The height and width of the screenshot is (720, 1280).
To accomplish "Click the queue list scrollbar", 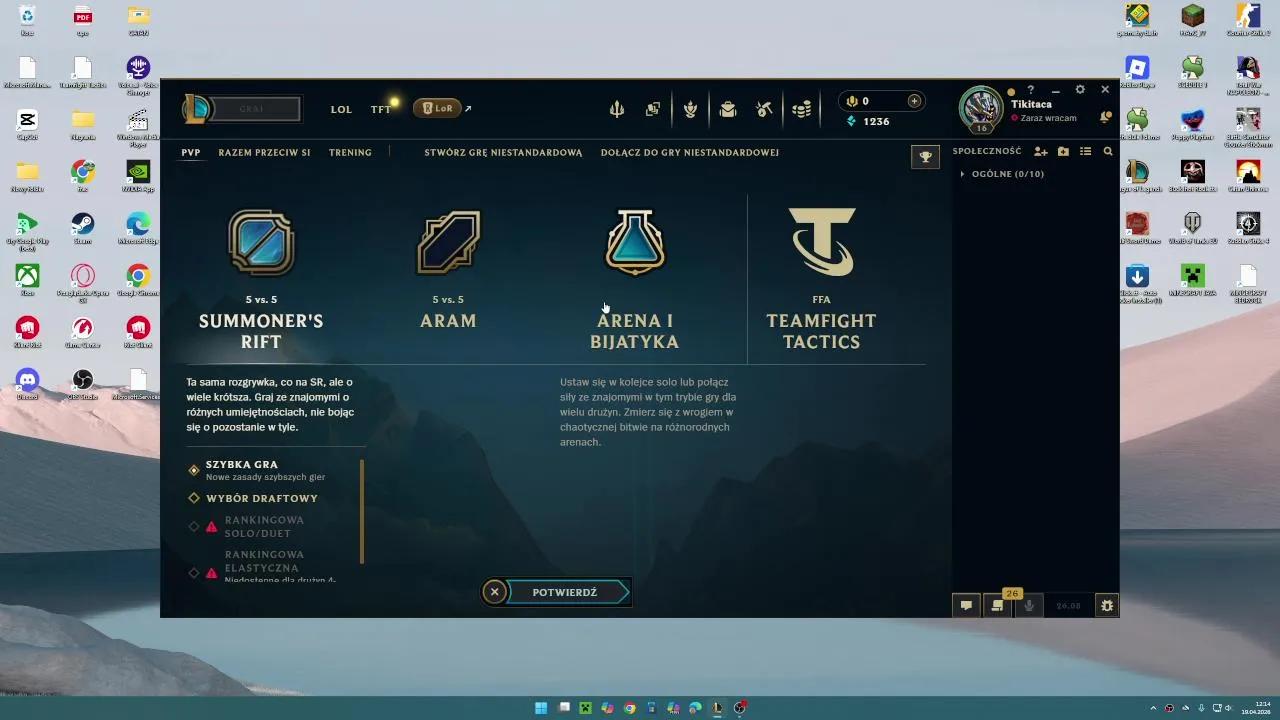I will 362,512.
